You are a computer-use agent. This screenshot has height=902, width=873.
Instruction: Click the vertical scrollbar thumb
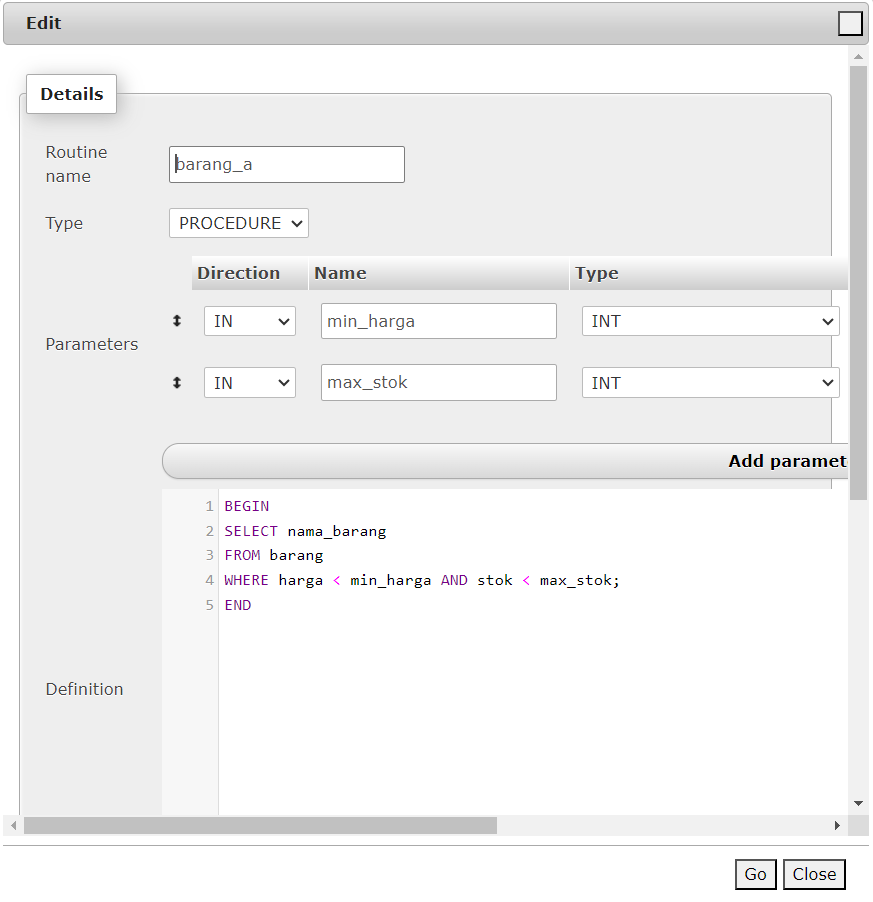coord(858,283)
